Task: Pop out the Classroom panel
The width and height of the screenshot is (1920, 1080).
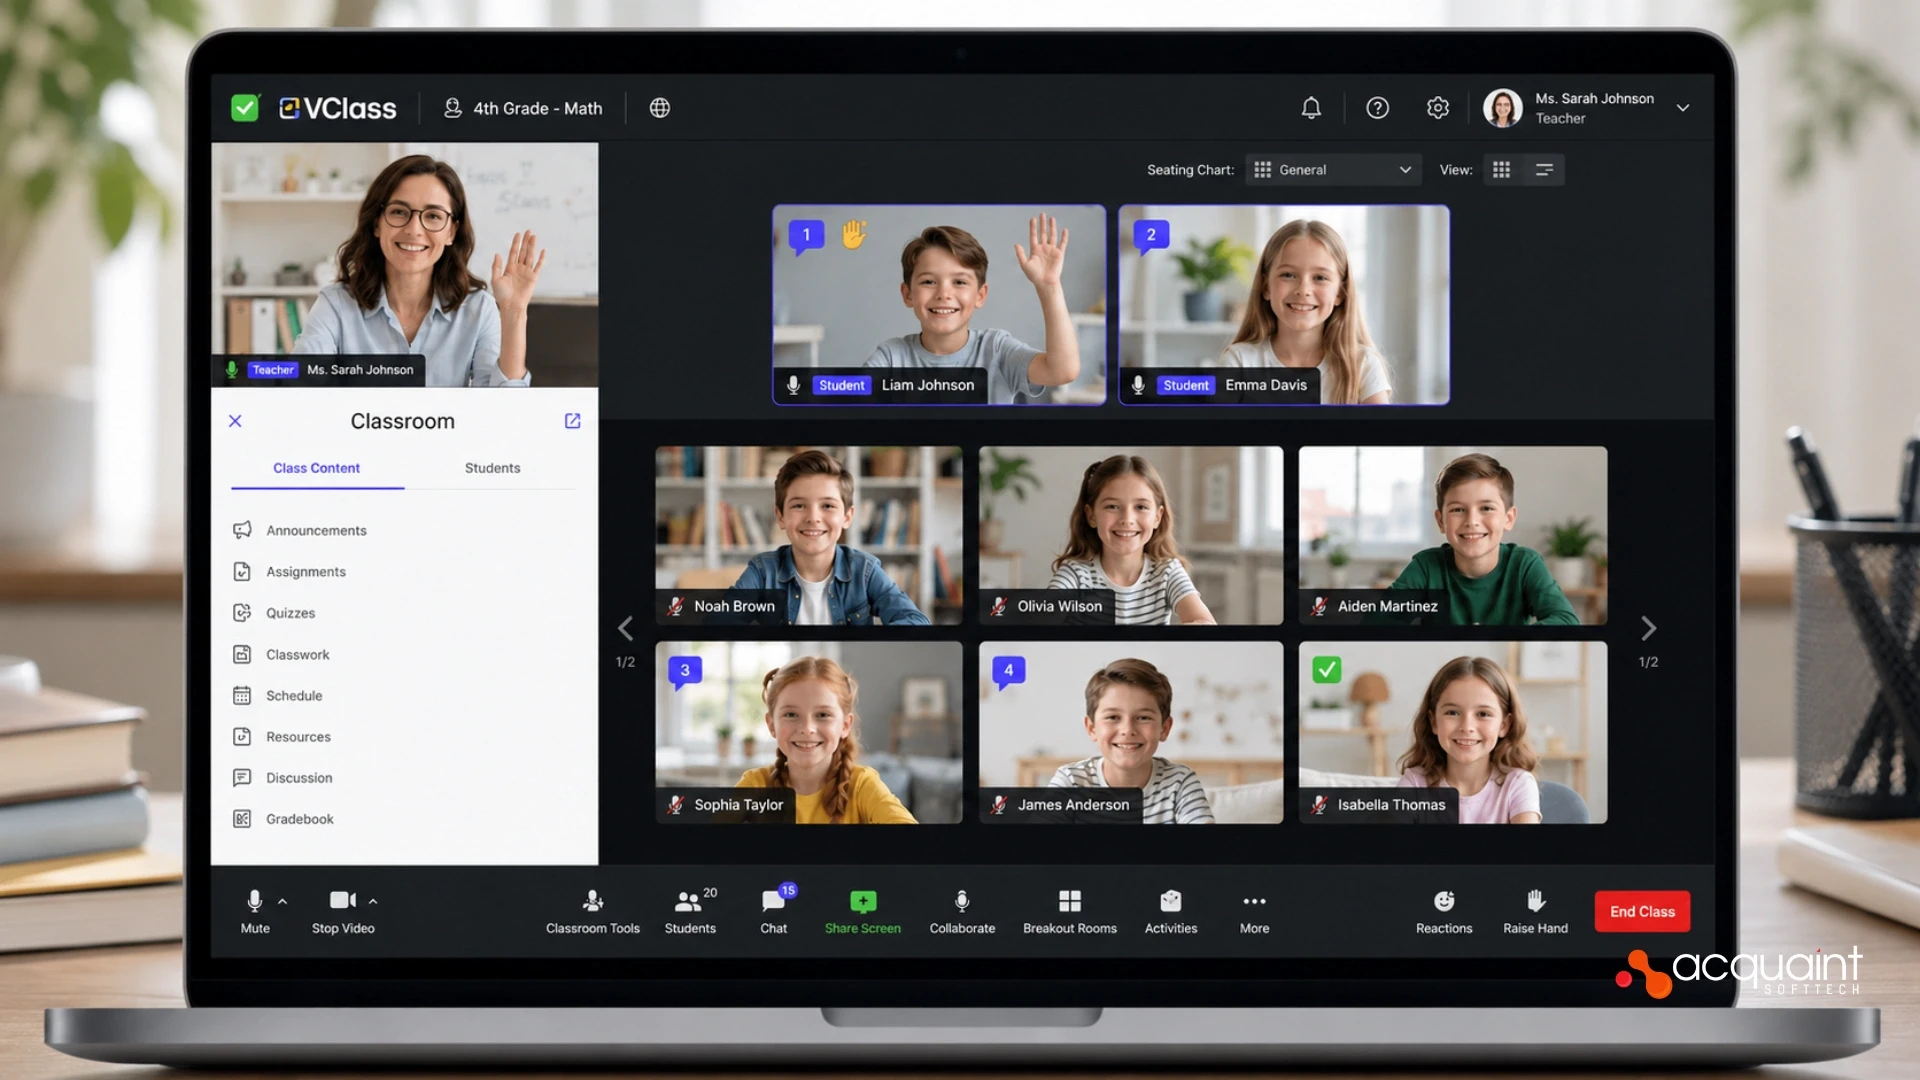Action: click(572, 421)
